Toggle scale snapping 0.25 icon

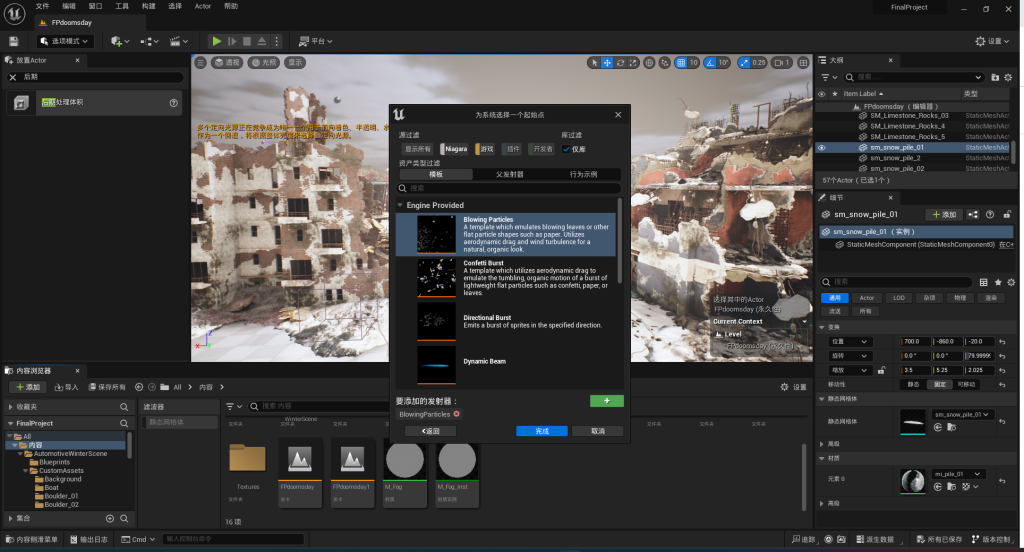click(744, 63)
